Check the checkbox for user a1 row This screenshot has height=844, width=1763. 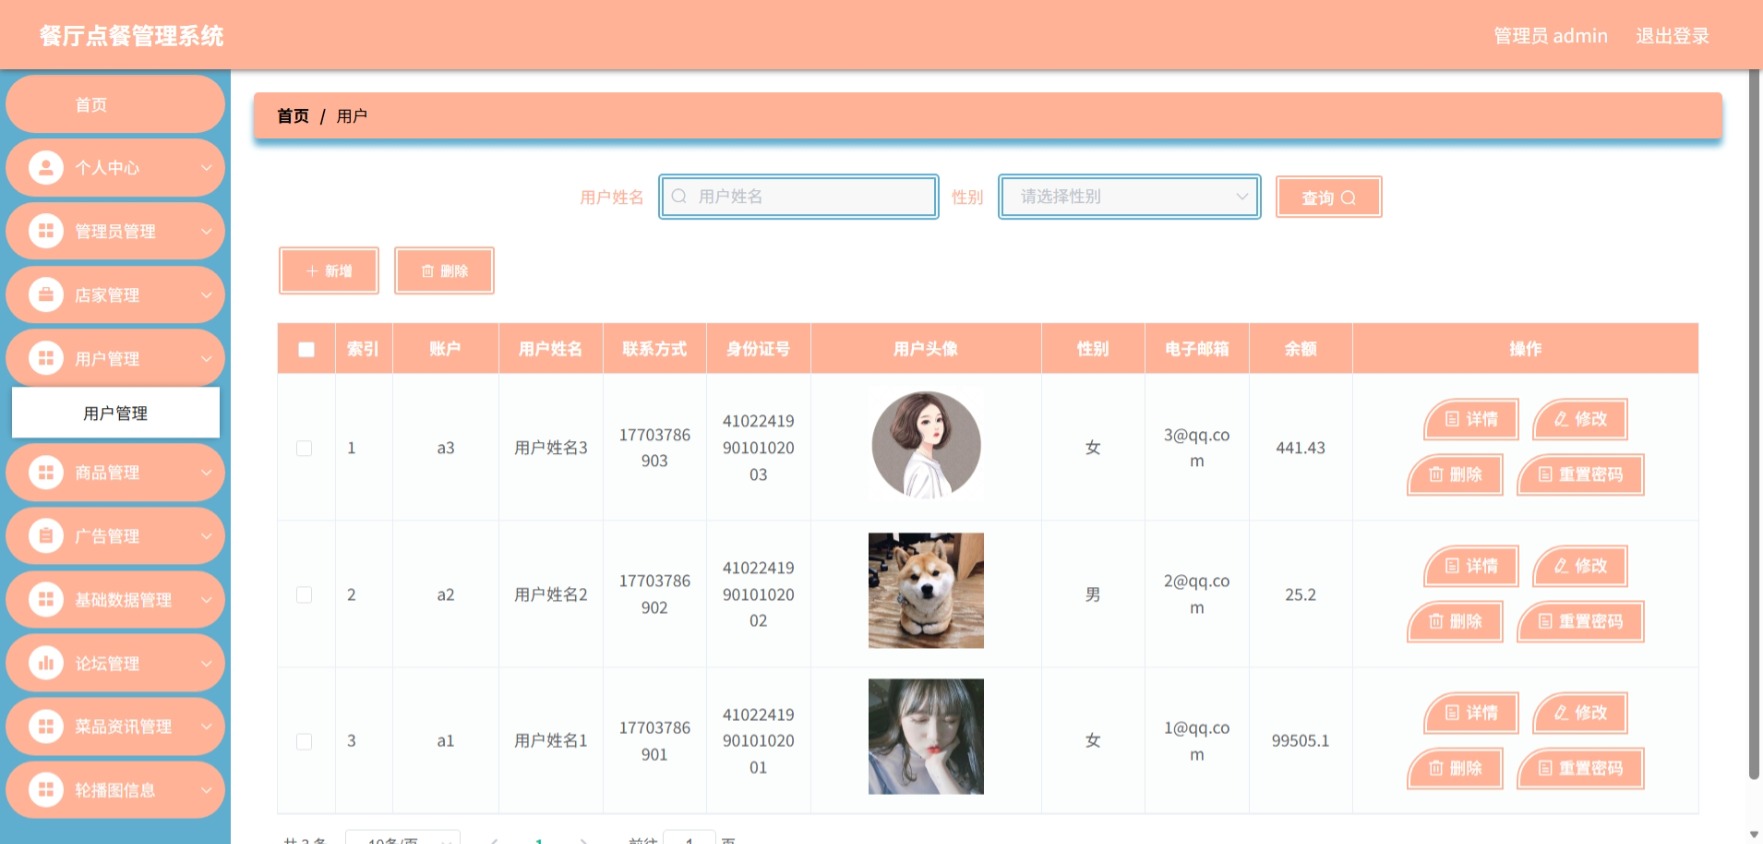tap(304, 741)
